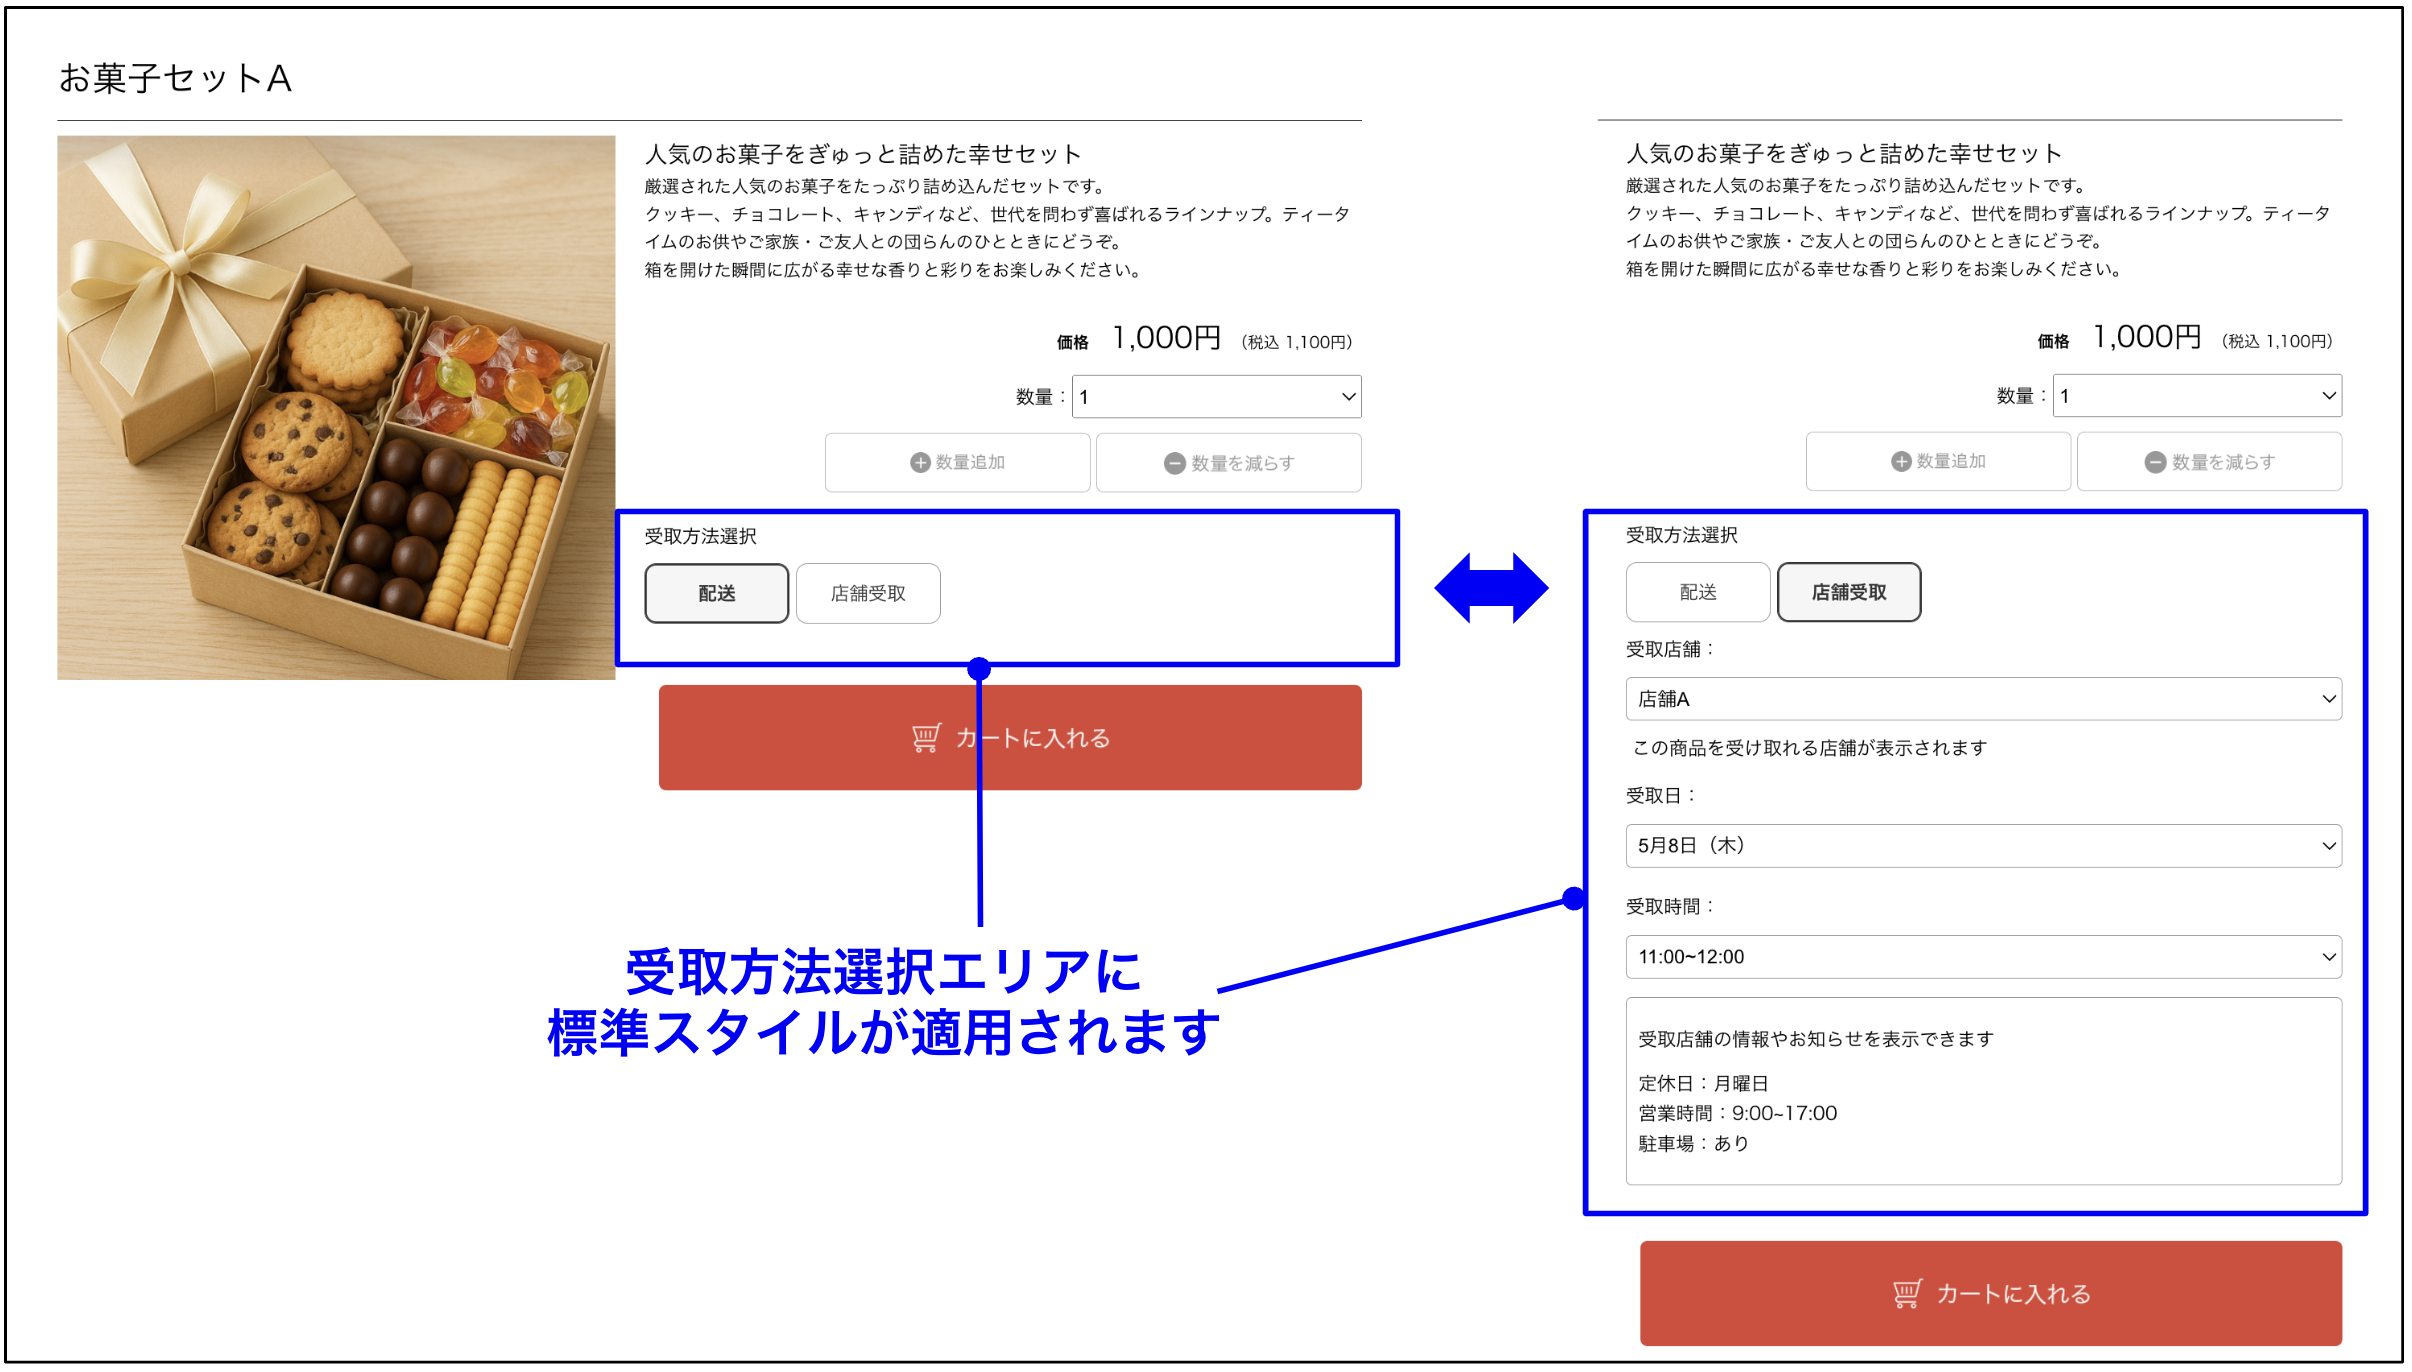Click the minus icon in left 数量を減らす button
This screenshot has height=1372, width=2412.
click(1175, 463)
